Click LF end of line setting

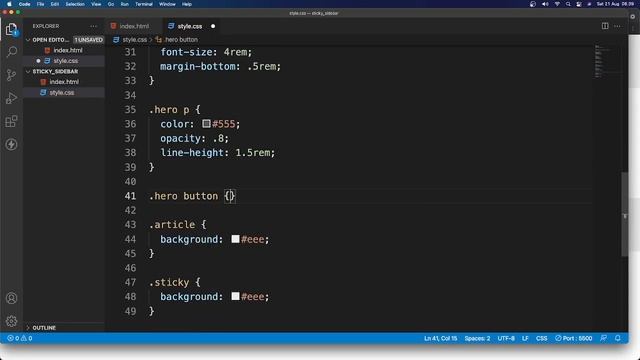point(525,338)
